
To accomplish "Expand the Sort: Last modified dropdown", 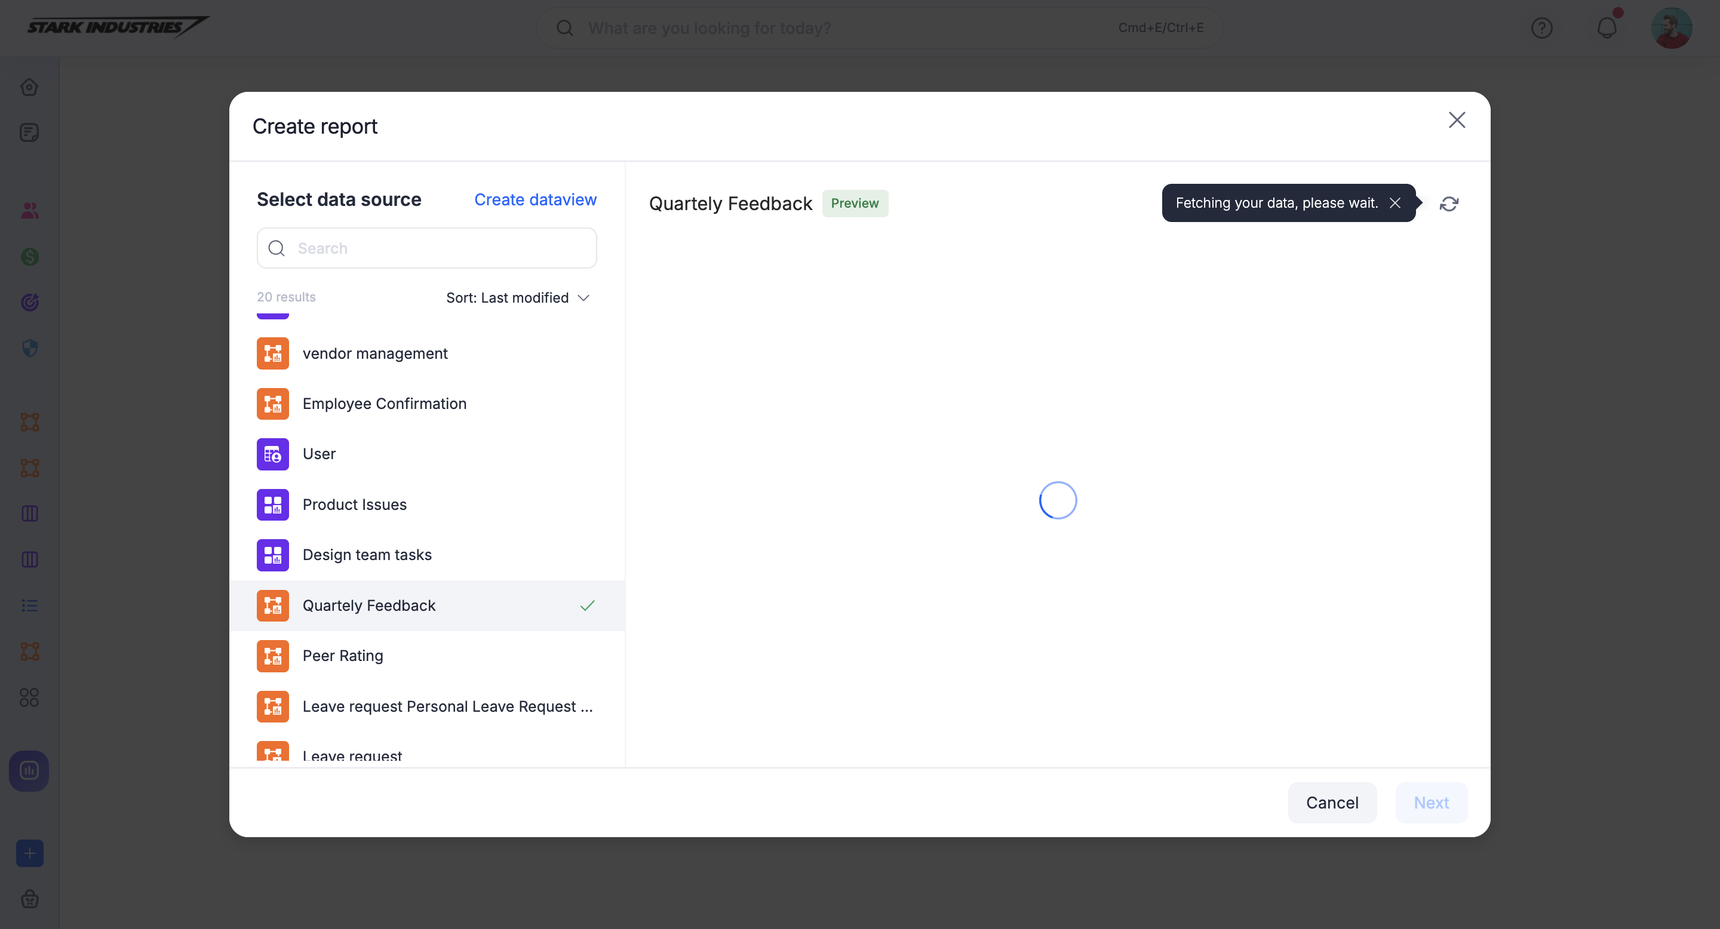I will click(x=518, y=298).
